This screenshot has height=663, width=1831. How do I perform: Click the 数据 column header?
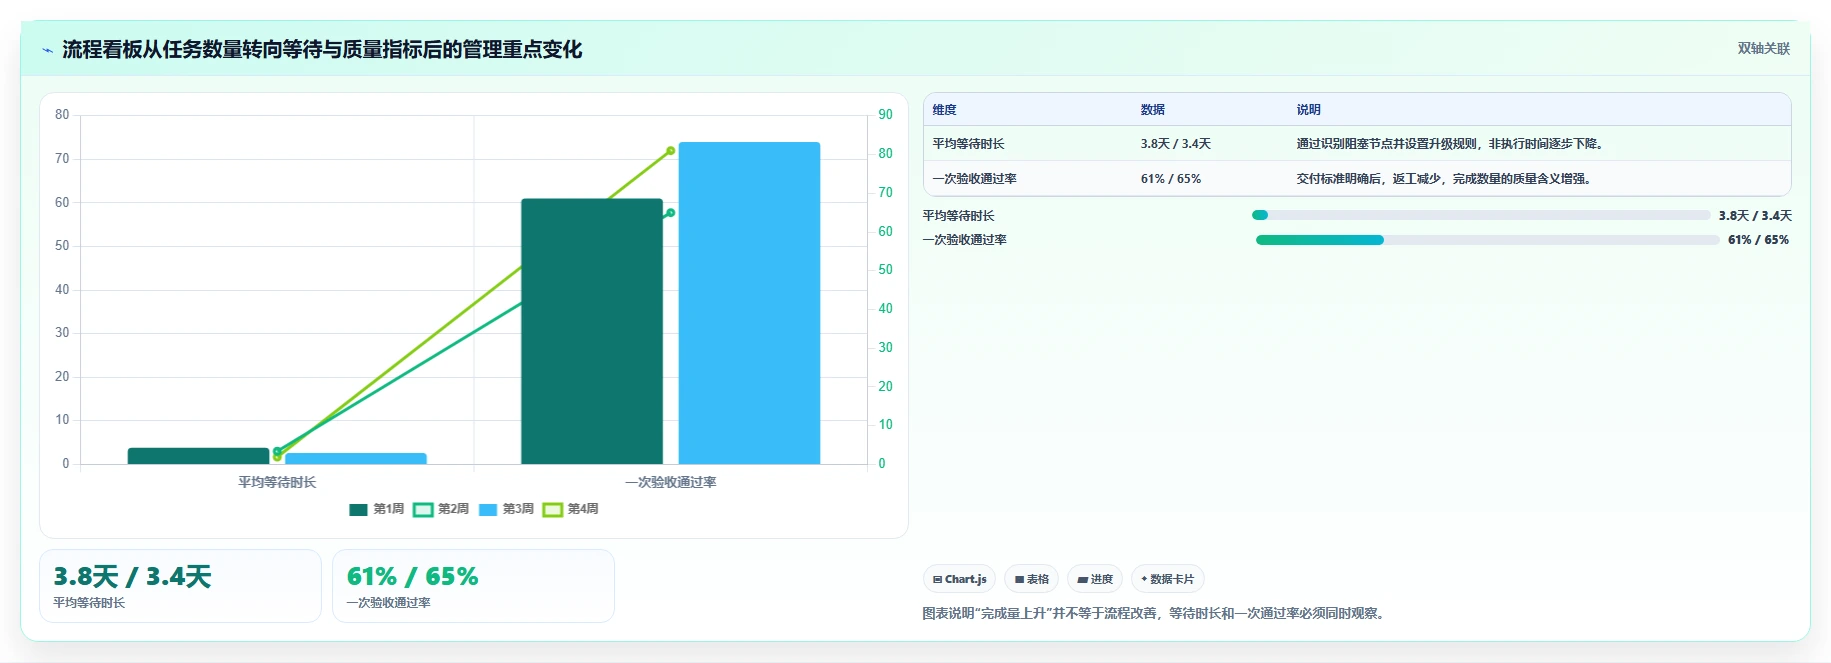(x=1152, y=110)
